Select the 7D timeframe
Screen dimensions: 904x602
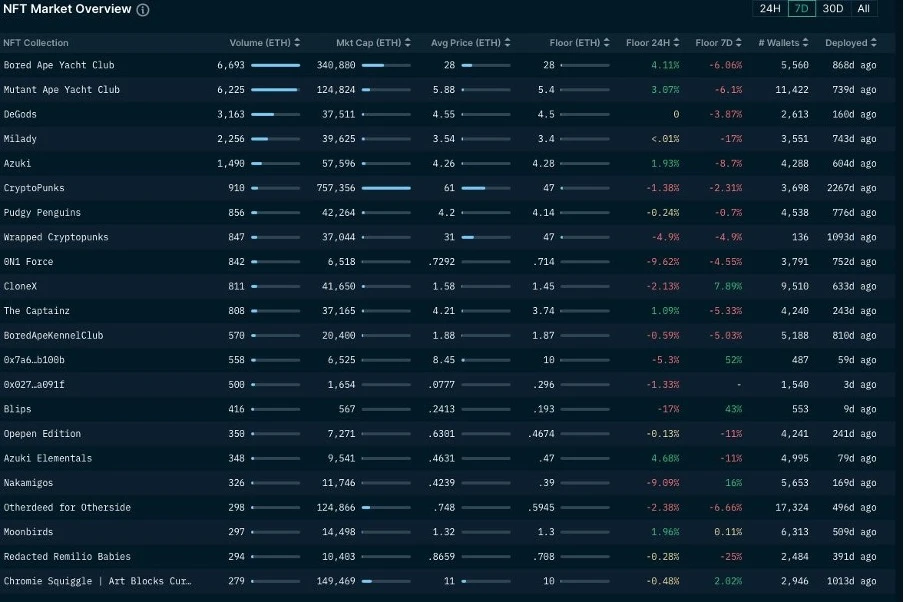coord(801,9)
